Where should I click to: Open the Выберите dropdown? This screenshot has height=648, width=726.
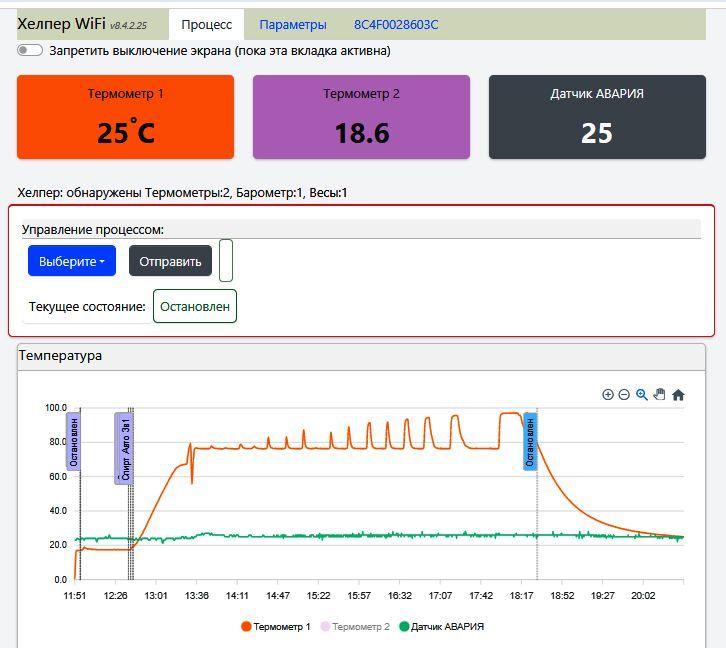[x=72, y=261]
